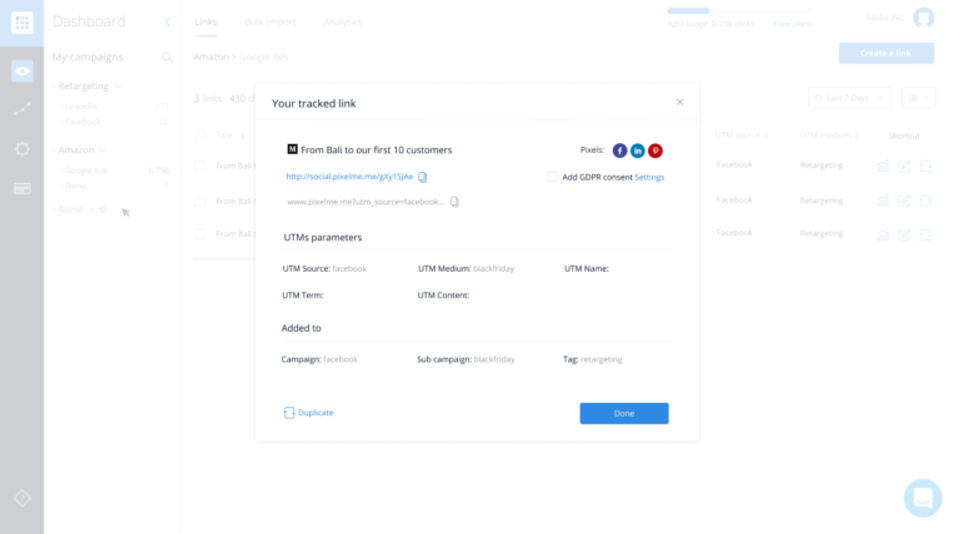Close the Your tracked link dialog
The image size is (960, 534).
point(680,102)
